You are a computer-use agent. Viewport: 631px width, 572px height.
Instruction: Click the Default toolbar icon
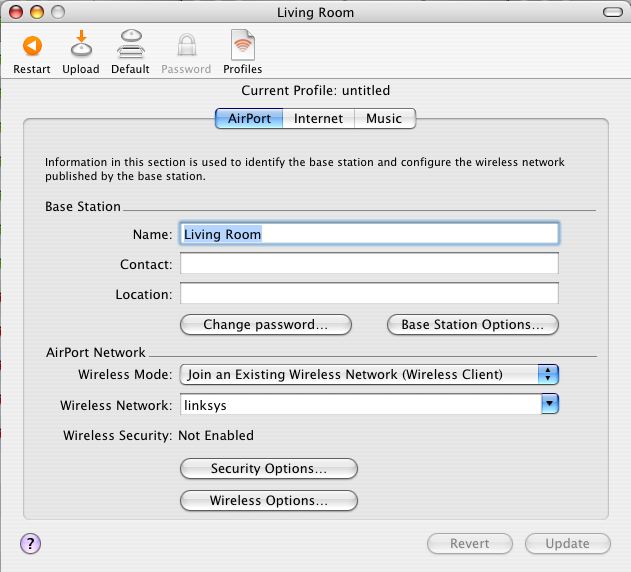coord(131,44)
